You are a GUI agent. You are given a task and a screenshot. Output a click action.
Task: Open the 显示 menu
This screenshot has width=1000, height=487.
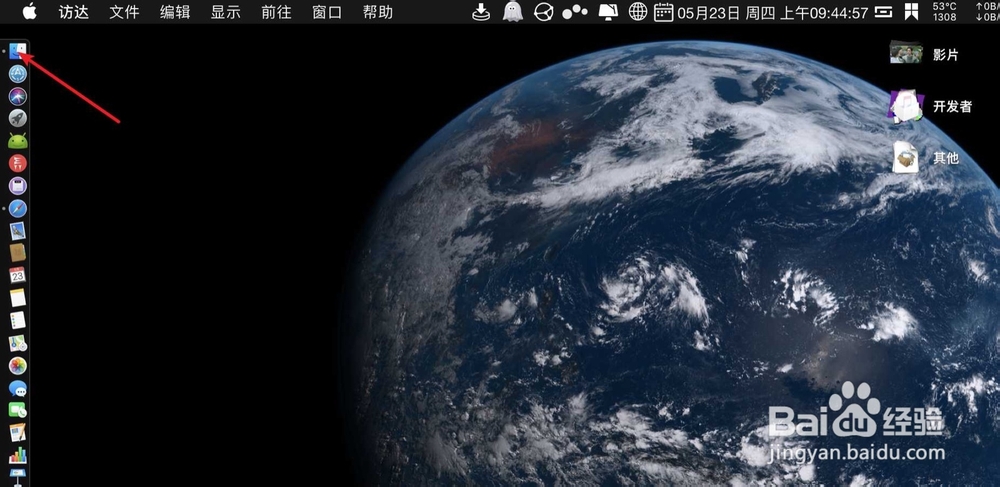tap(226, 12)
